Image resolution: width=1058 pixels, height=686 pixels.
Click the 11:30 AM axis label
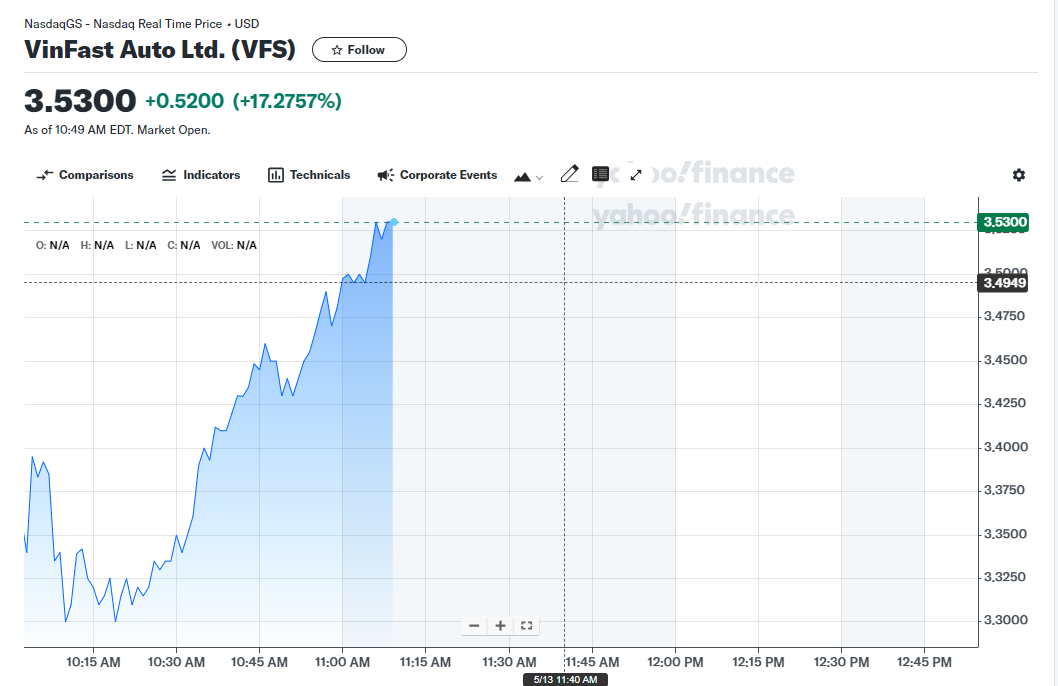click(509, 662)
